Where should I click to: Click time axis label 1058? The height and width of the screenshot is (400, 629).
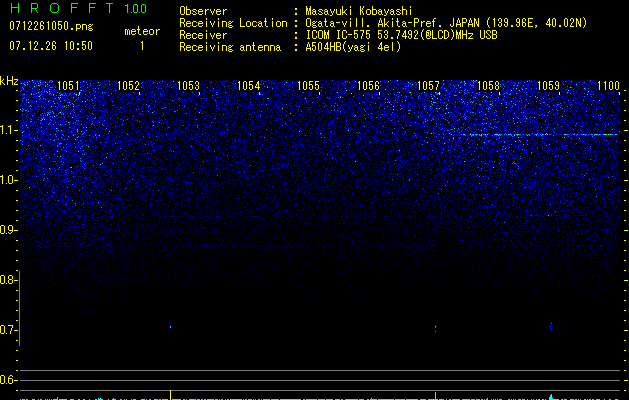(x=488, y=86)
